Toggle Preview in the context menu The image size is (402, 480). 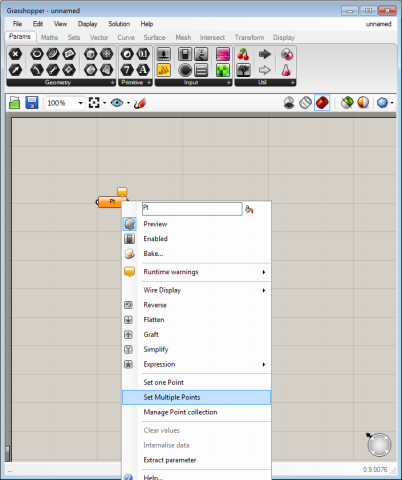click(197, 224)
